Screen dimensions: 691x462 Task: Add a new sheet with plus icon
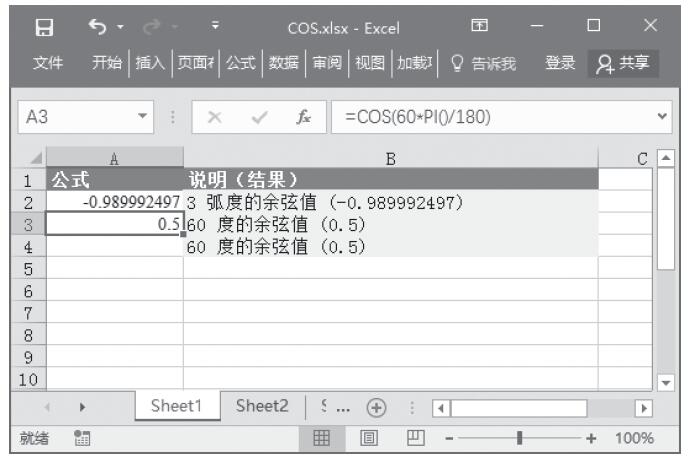pyautogui.click(x=376, y=407)
